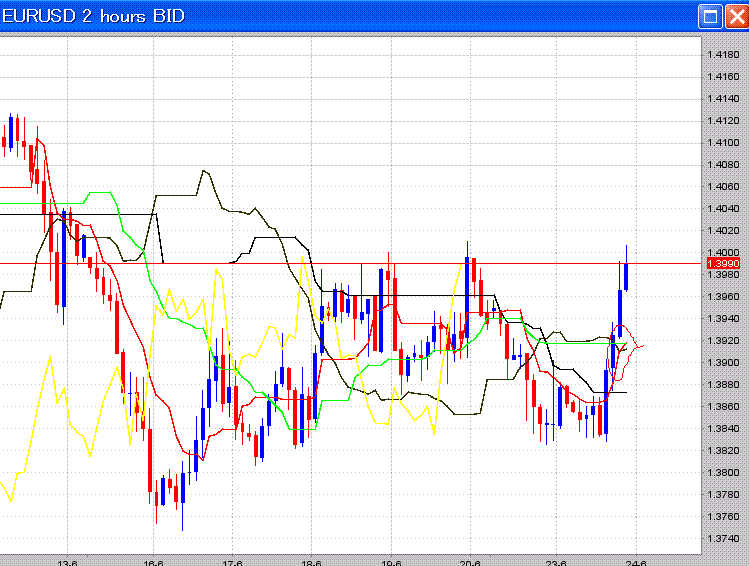The width and height of the screenshot is (749, 566).
Task: Click the 1.4140 price axis label
Action: 722,98
